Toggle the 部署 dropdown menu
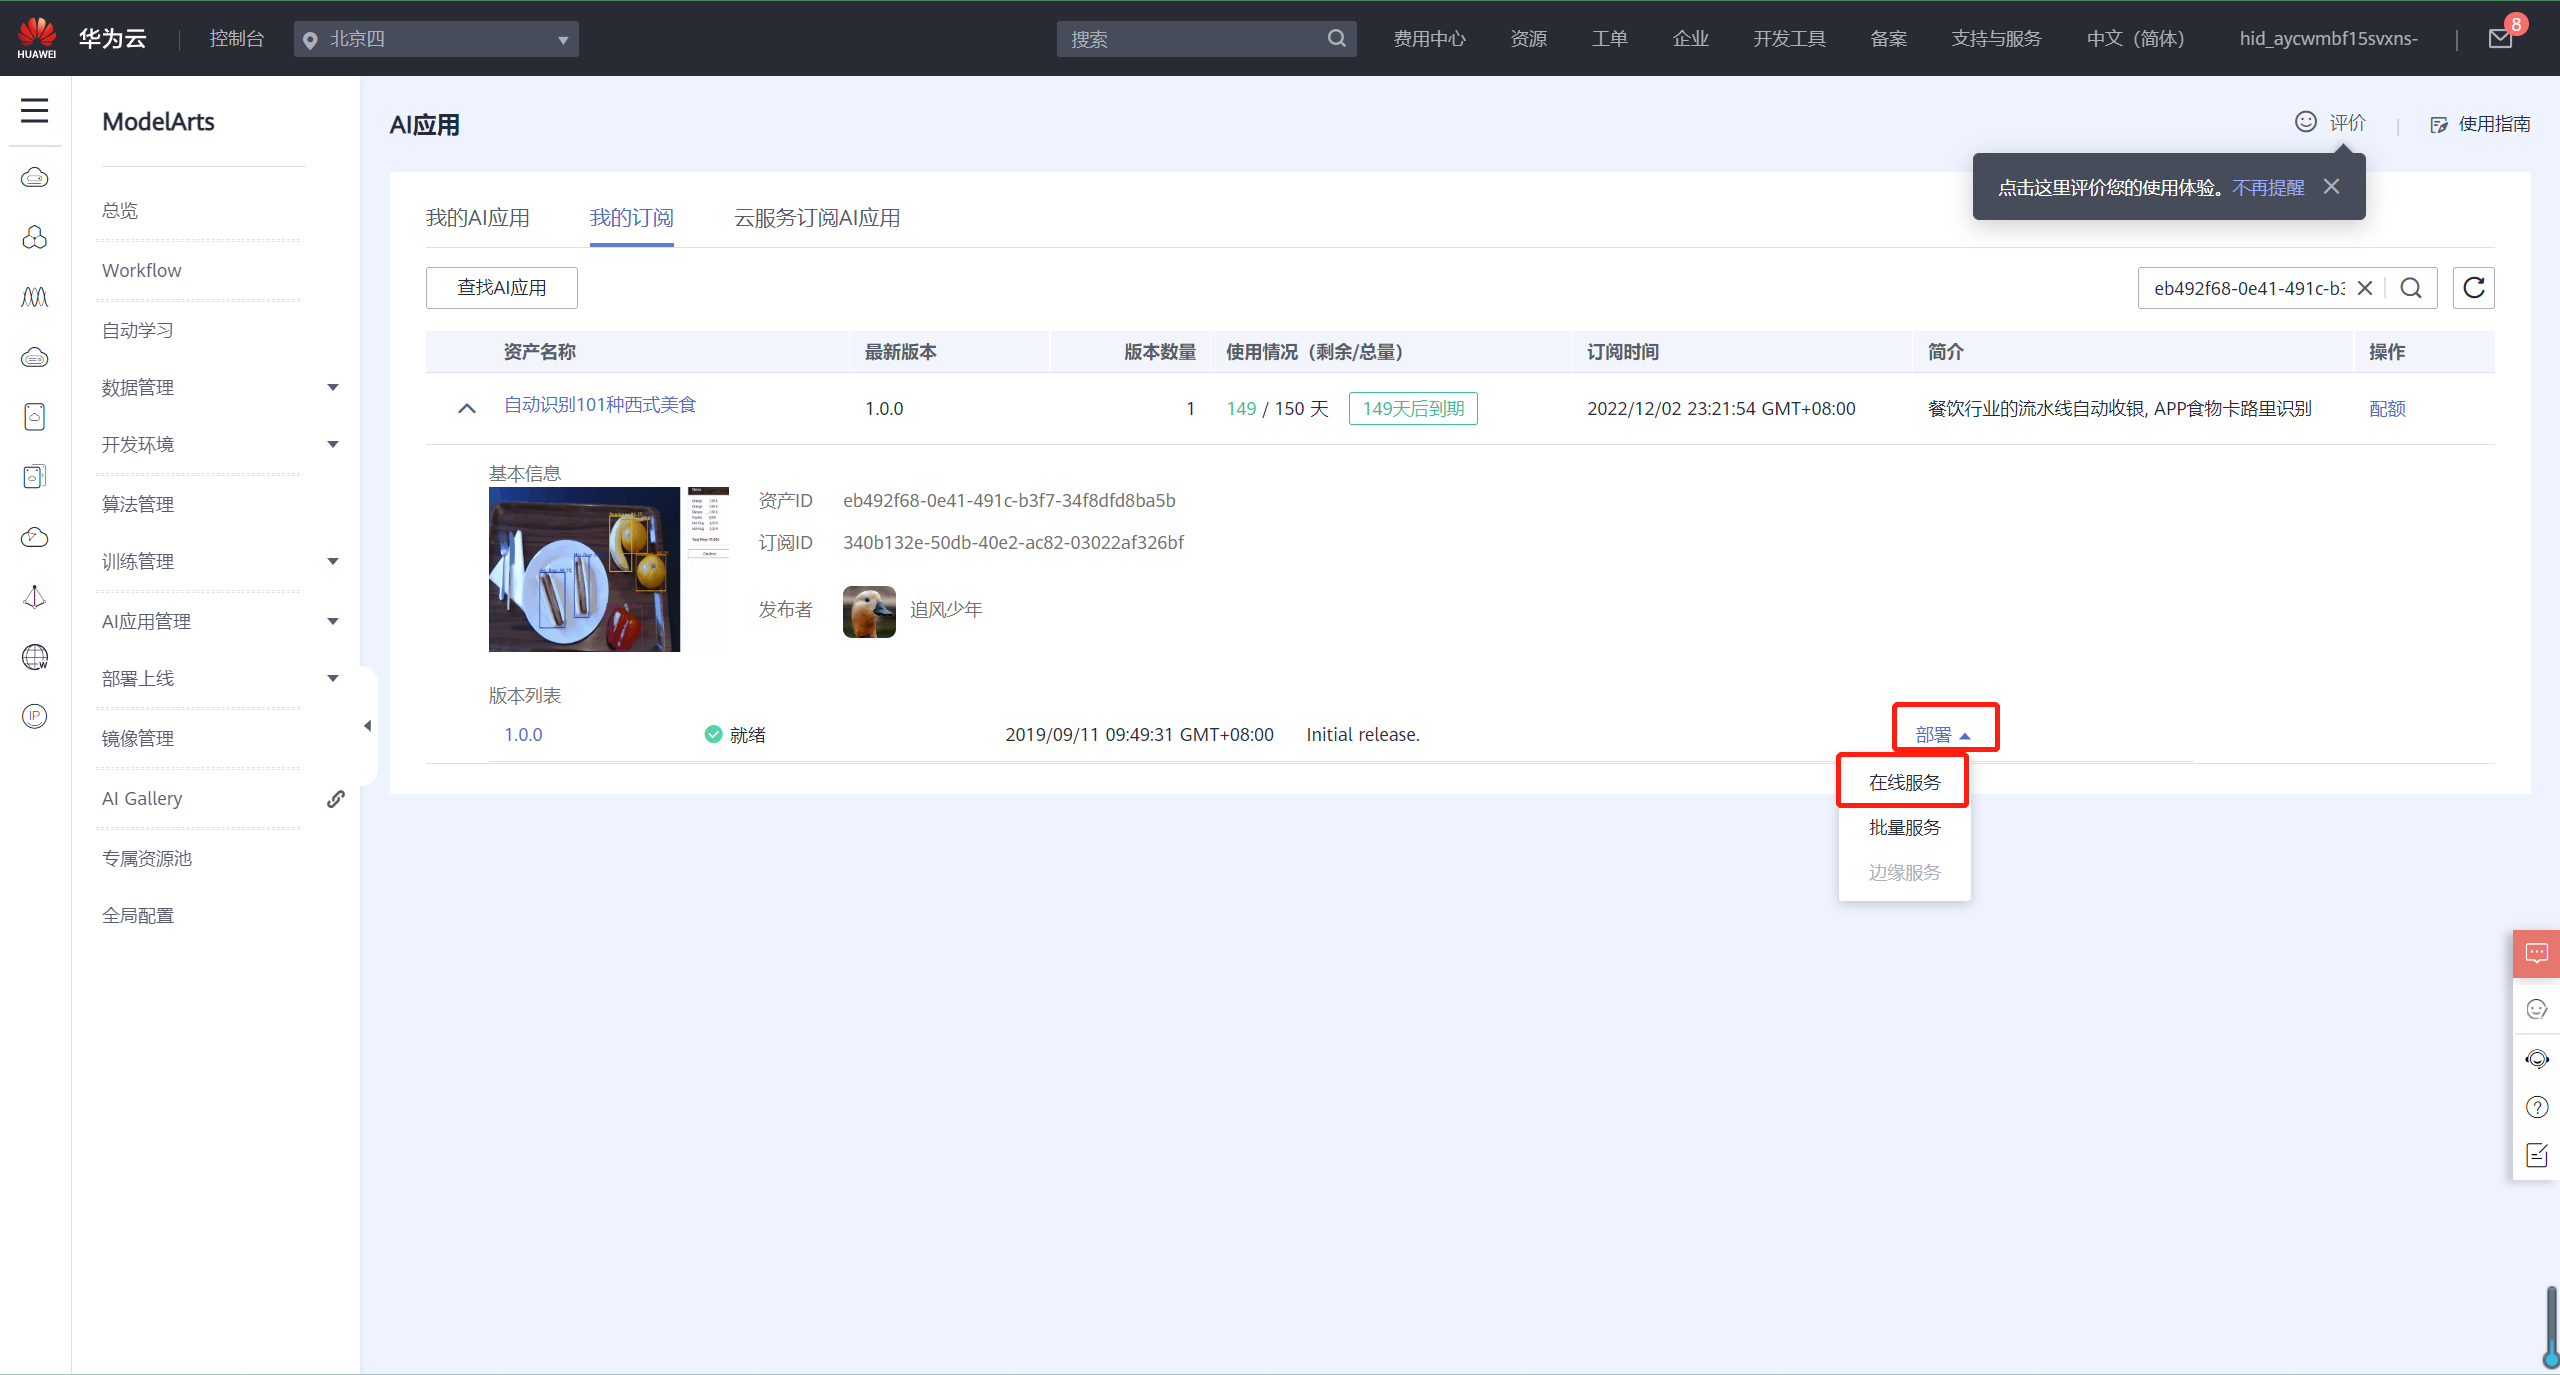Image resolution: width=2560 pixels, height=1375 pixels. tap(1942, 734)
